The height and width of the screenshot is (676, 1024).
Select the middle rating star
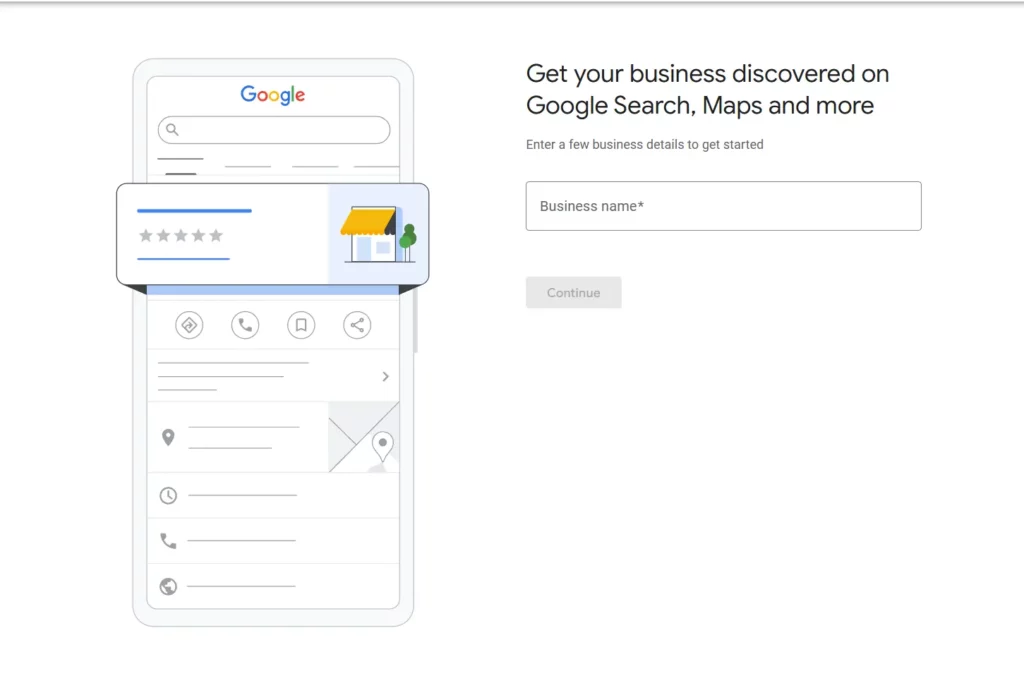(x=181, y=235)
